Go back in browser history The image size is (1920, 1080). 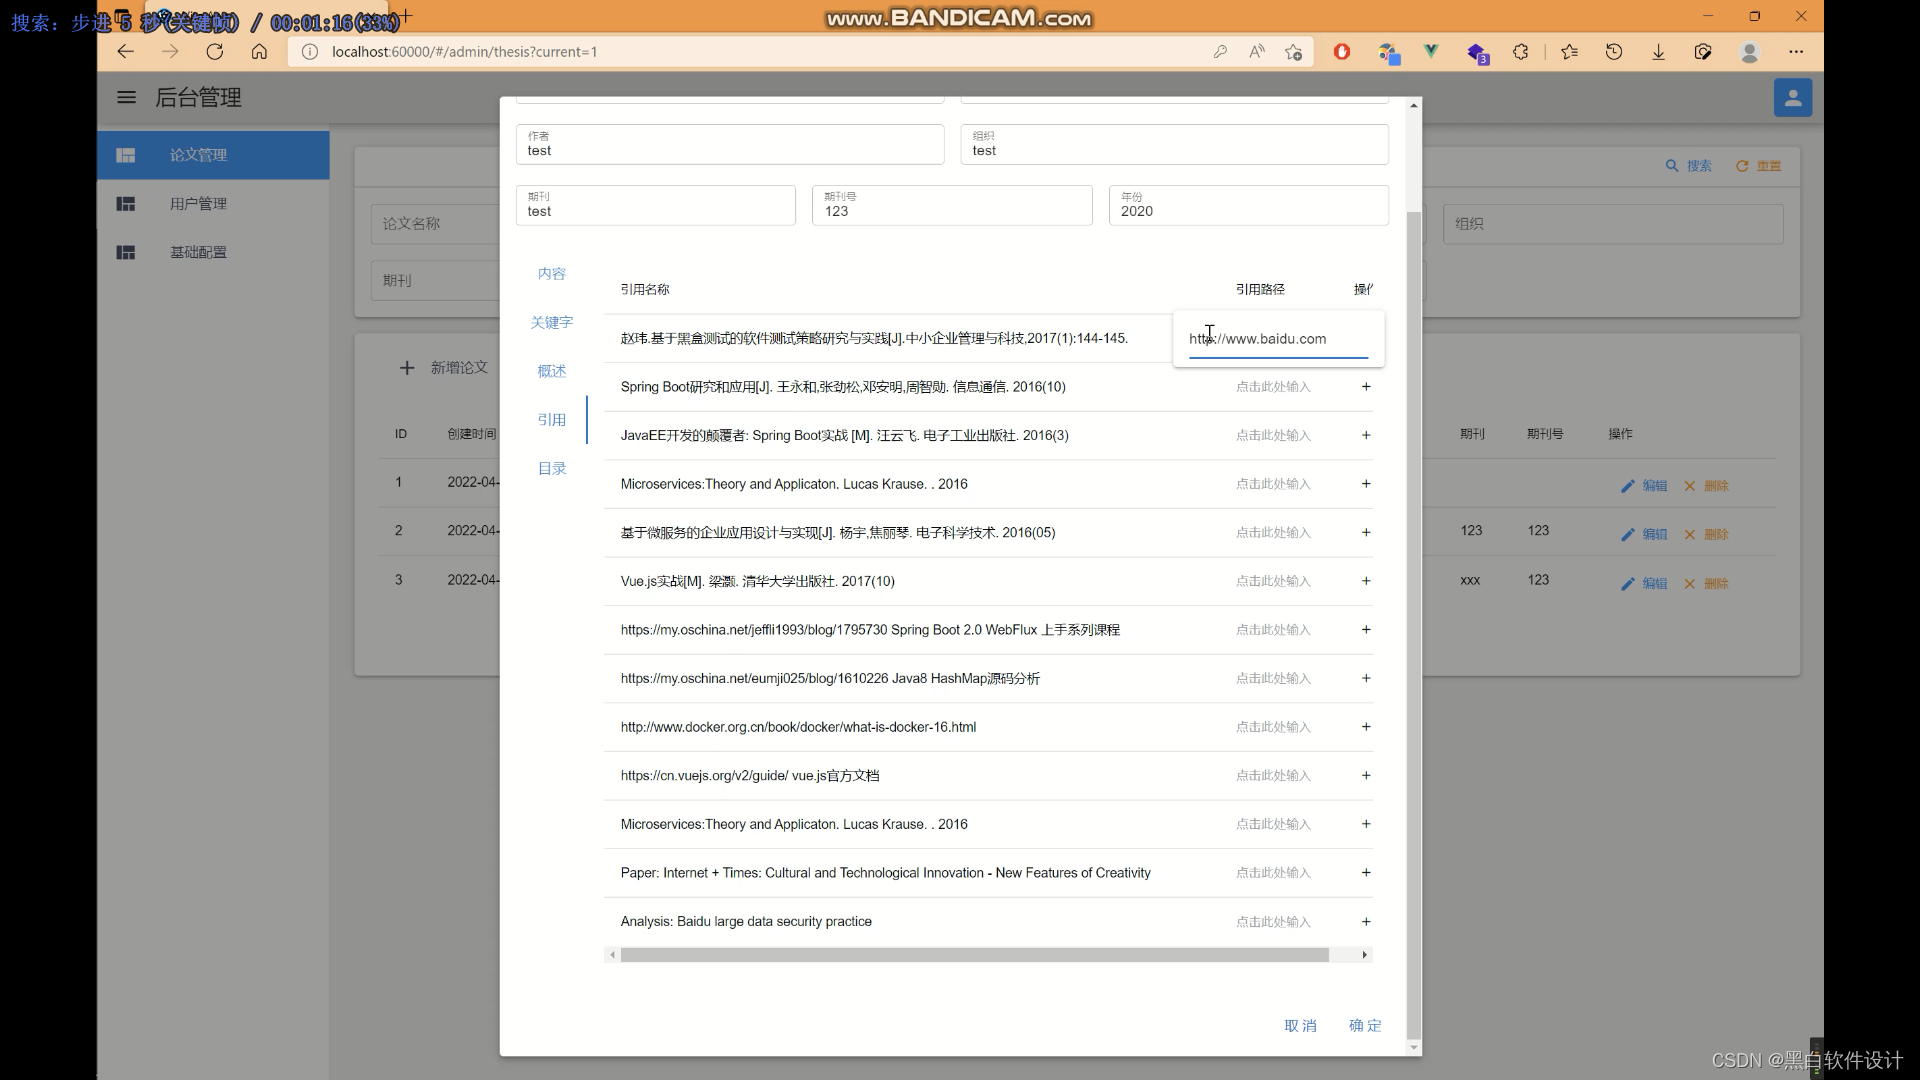(125, 52)
